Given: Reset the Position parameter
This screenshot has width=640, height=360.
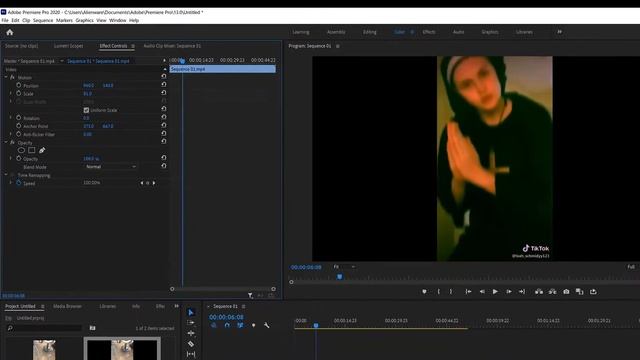Looking at the screenshot, I should point(164,84).
